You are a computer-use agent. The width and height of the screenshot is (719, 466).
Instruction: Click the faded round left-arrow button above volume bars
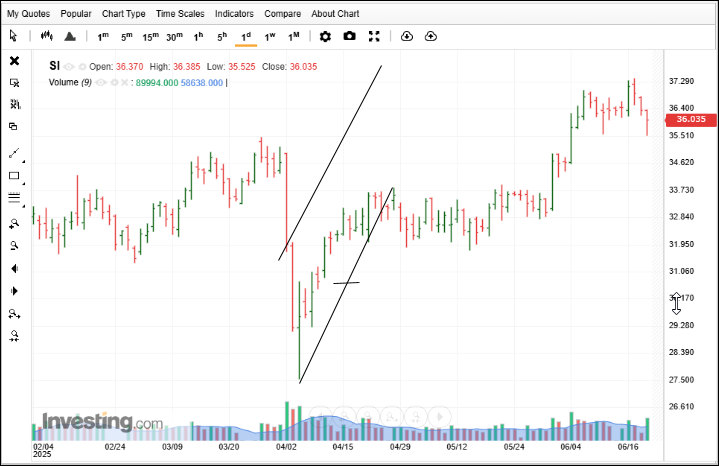[x=321, y=417]
